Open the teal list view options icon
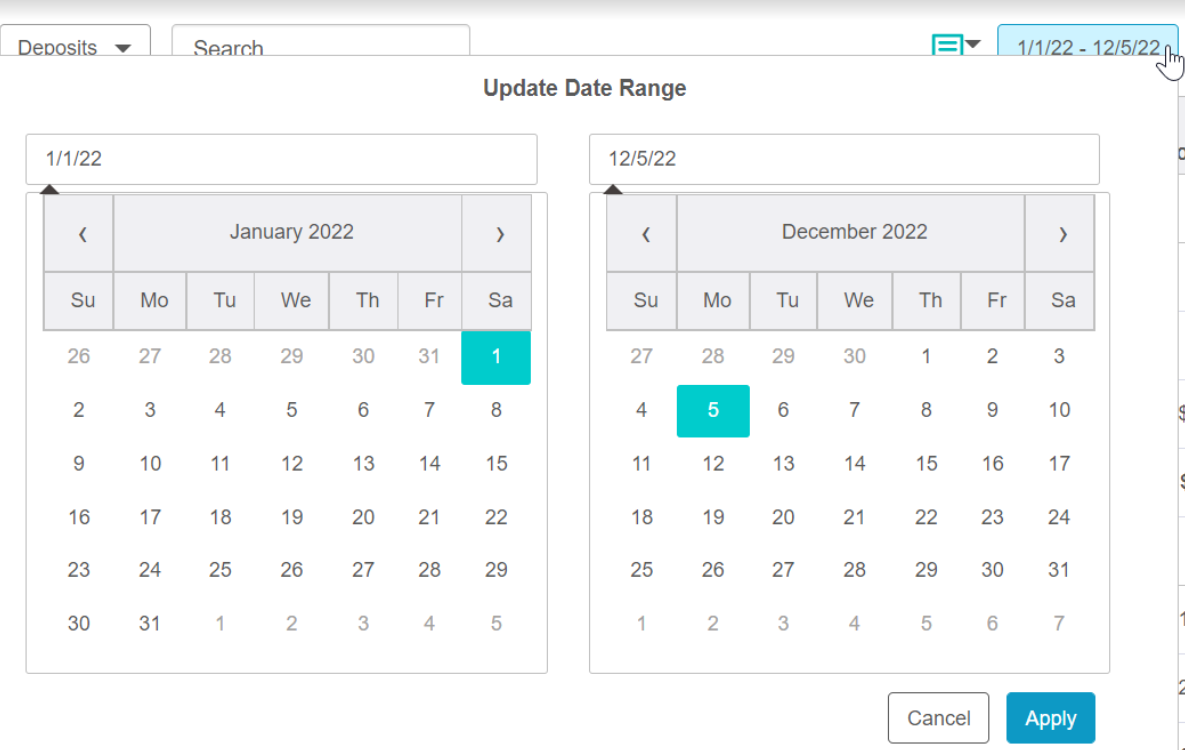1185x750 pixels. click(955, 44)
